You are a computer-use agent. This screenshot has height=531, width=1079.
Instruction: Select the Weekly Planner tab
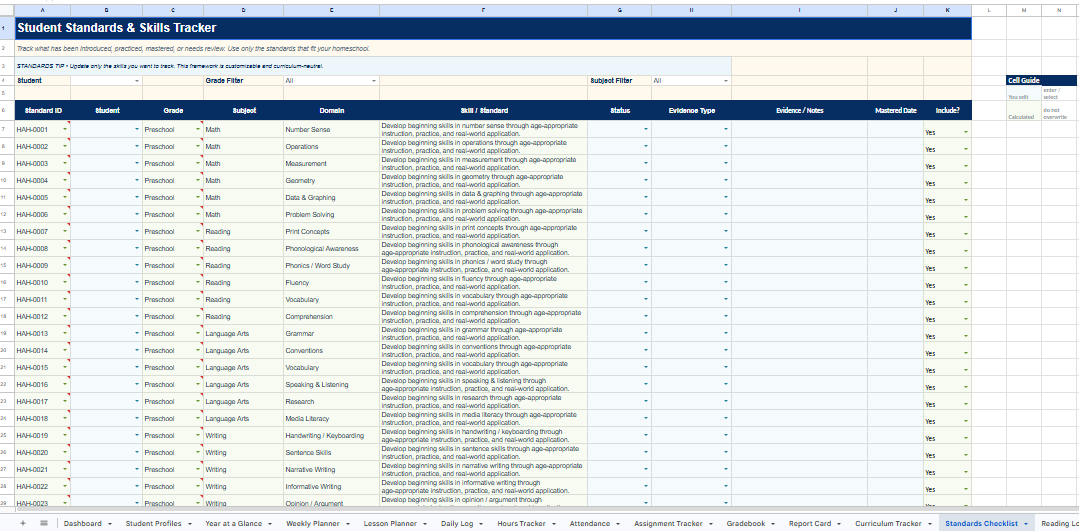pos(317,523)
